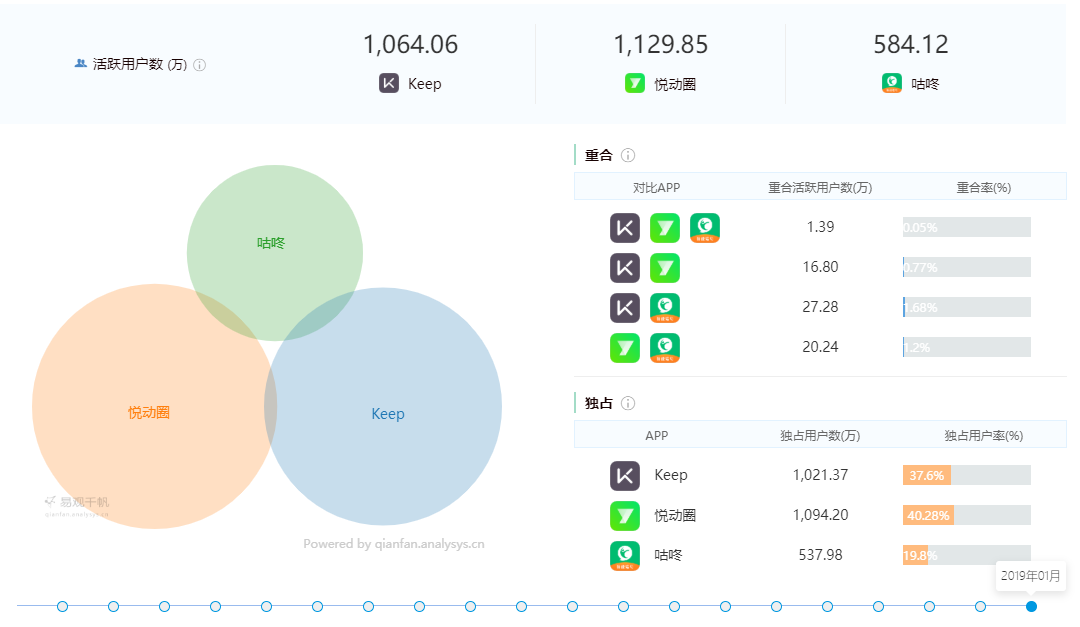The height and width of the screenshot is (627, 1080).
Task: Click the 对比APP column header
Action: (656, 187)
